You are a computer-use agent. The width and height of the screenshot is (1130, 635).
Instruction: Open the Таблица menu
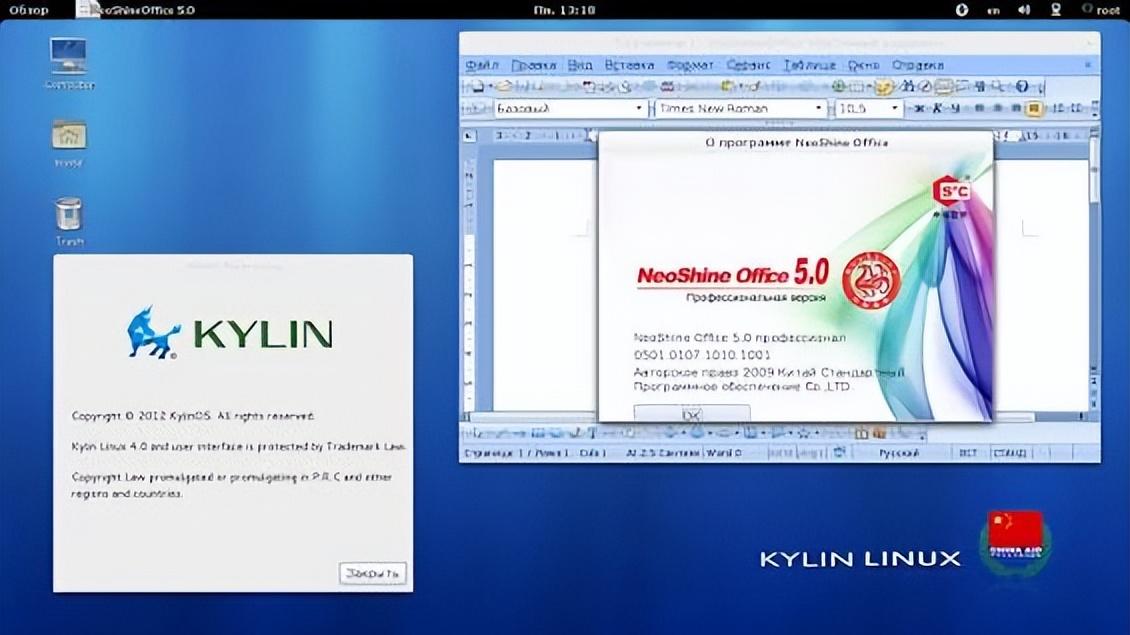pyautogui.click(x=809, y=65)
